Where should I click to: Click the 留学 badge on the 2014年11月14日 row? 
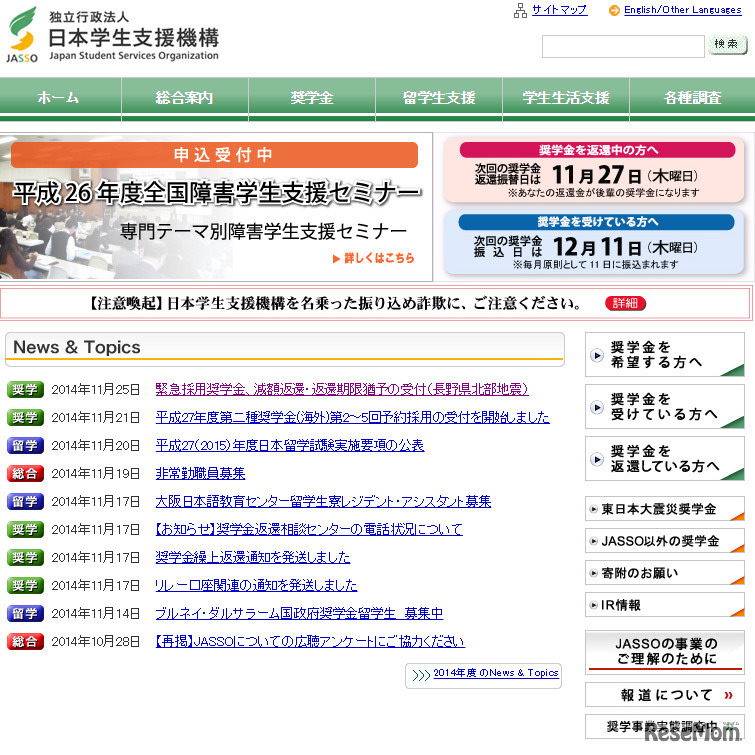[25, 613]
